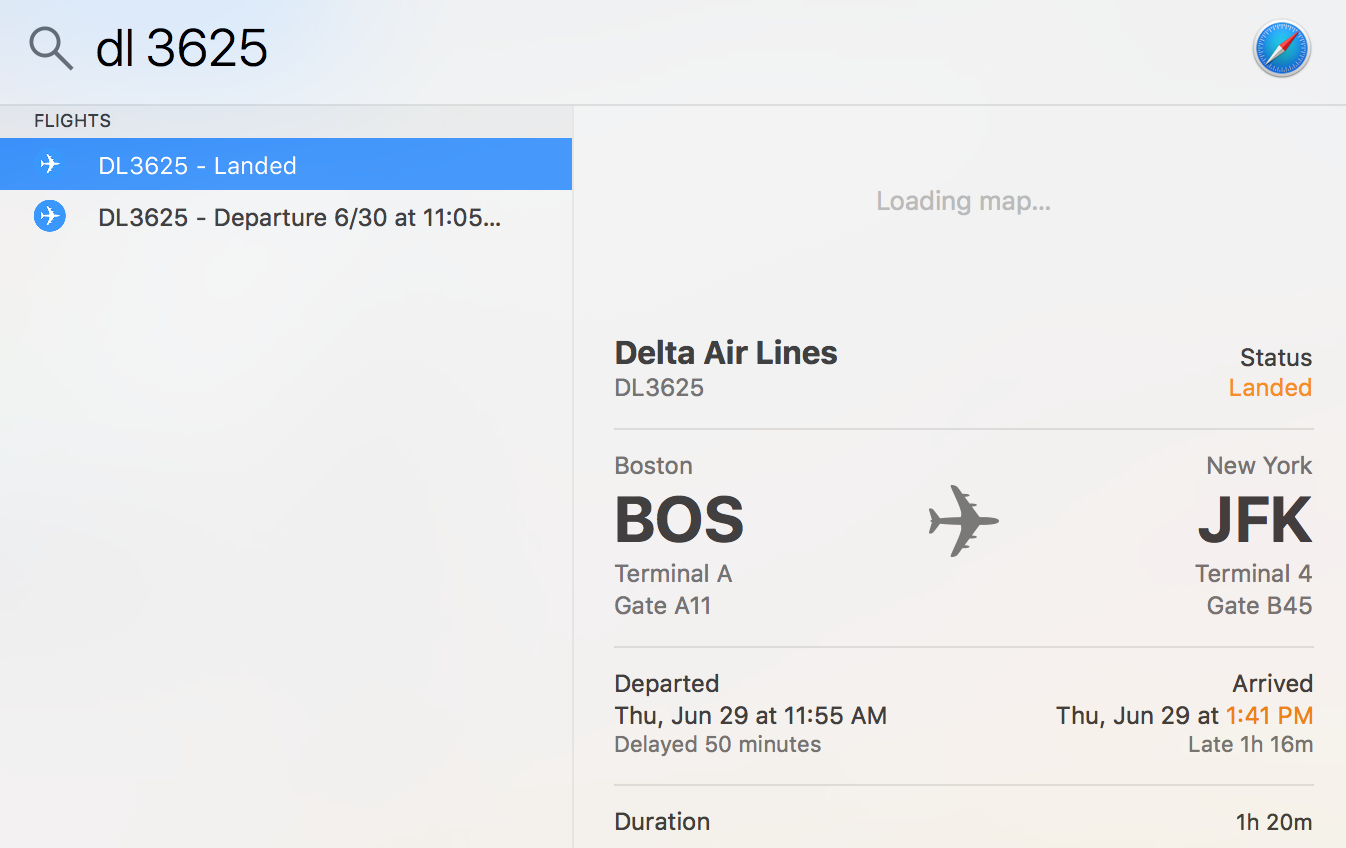
Task: Click the Gate A11 label
Action: coord(662,605)
